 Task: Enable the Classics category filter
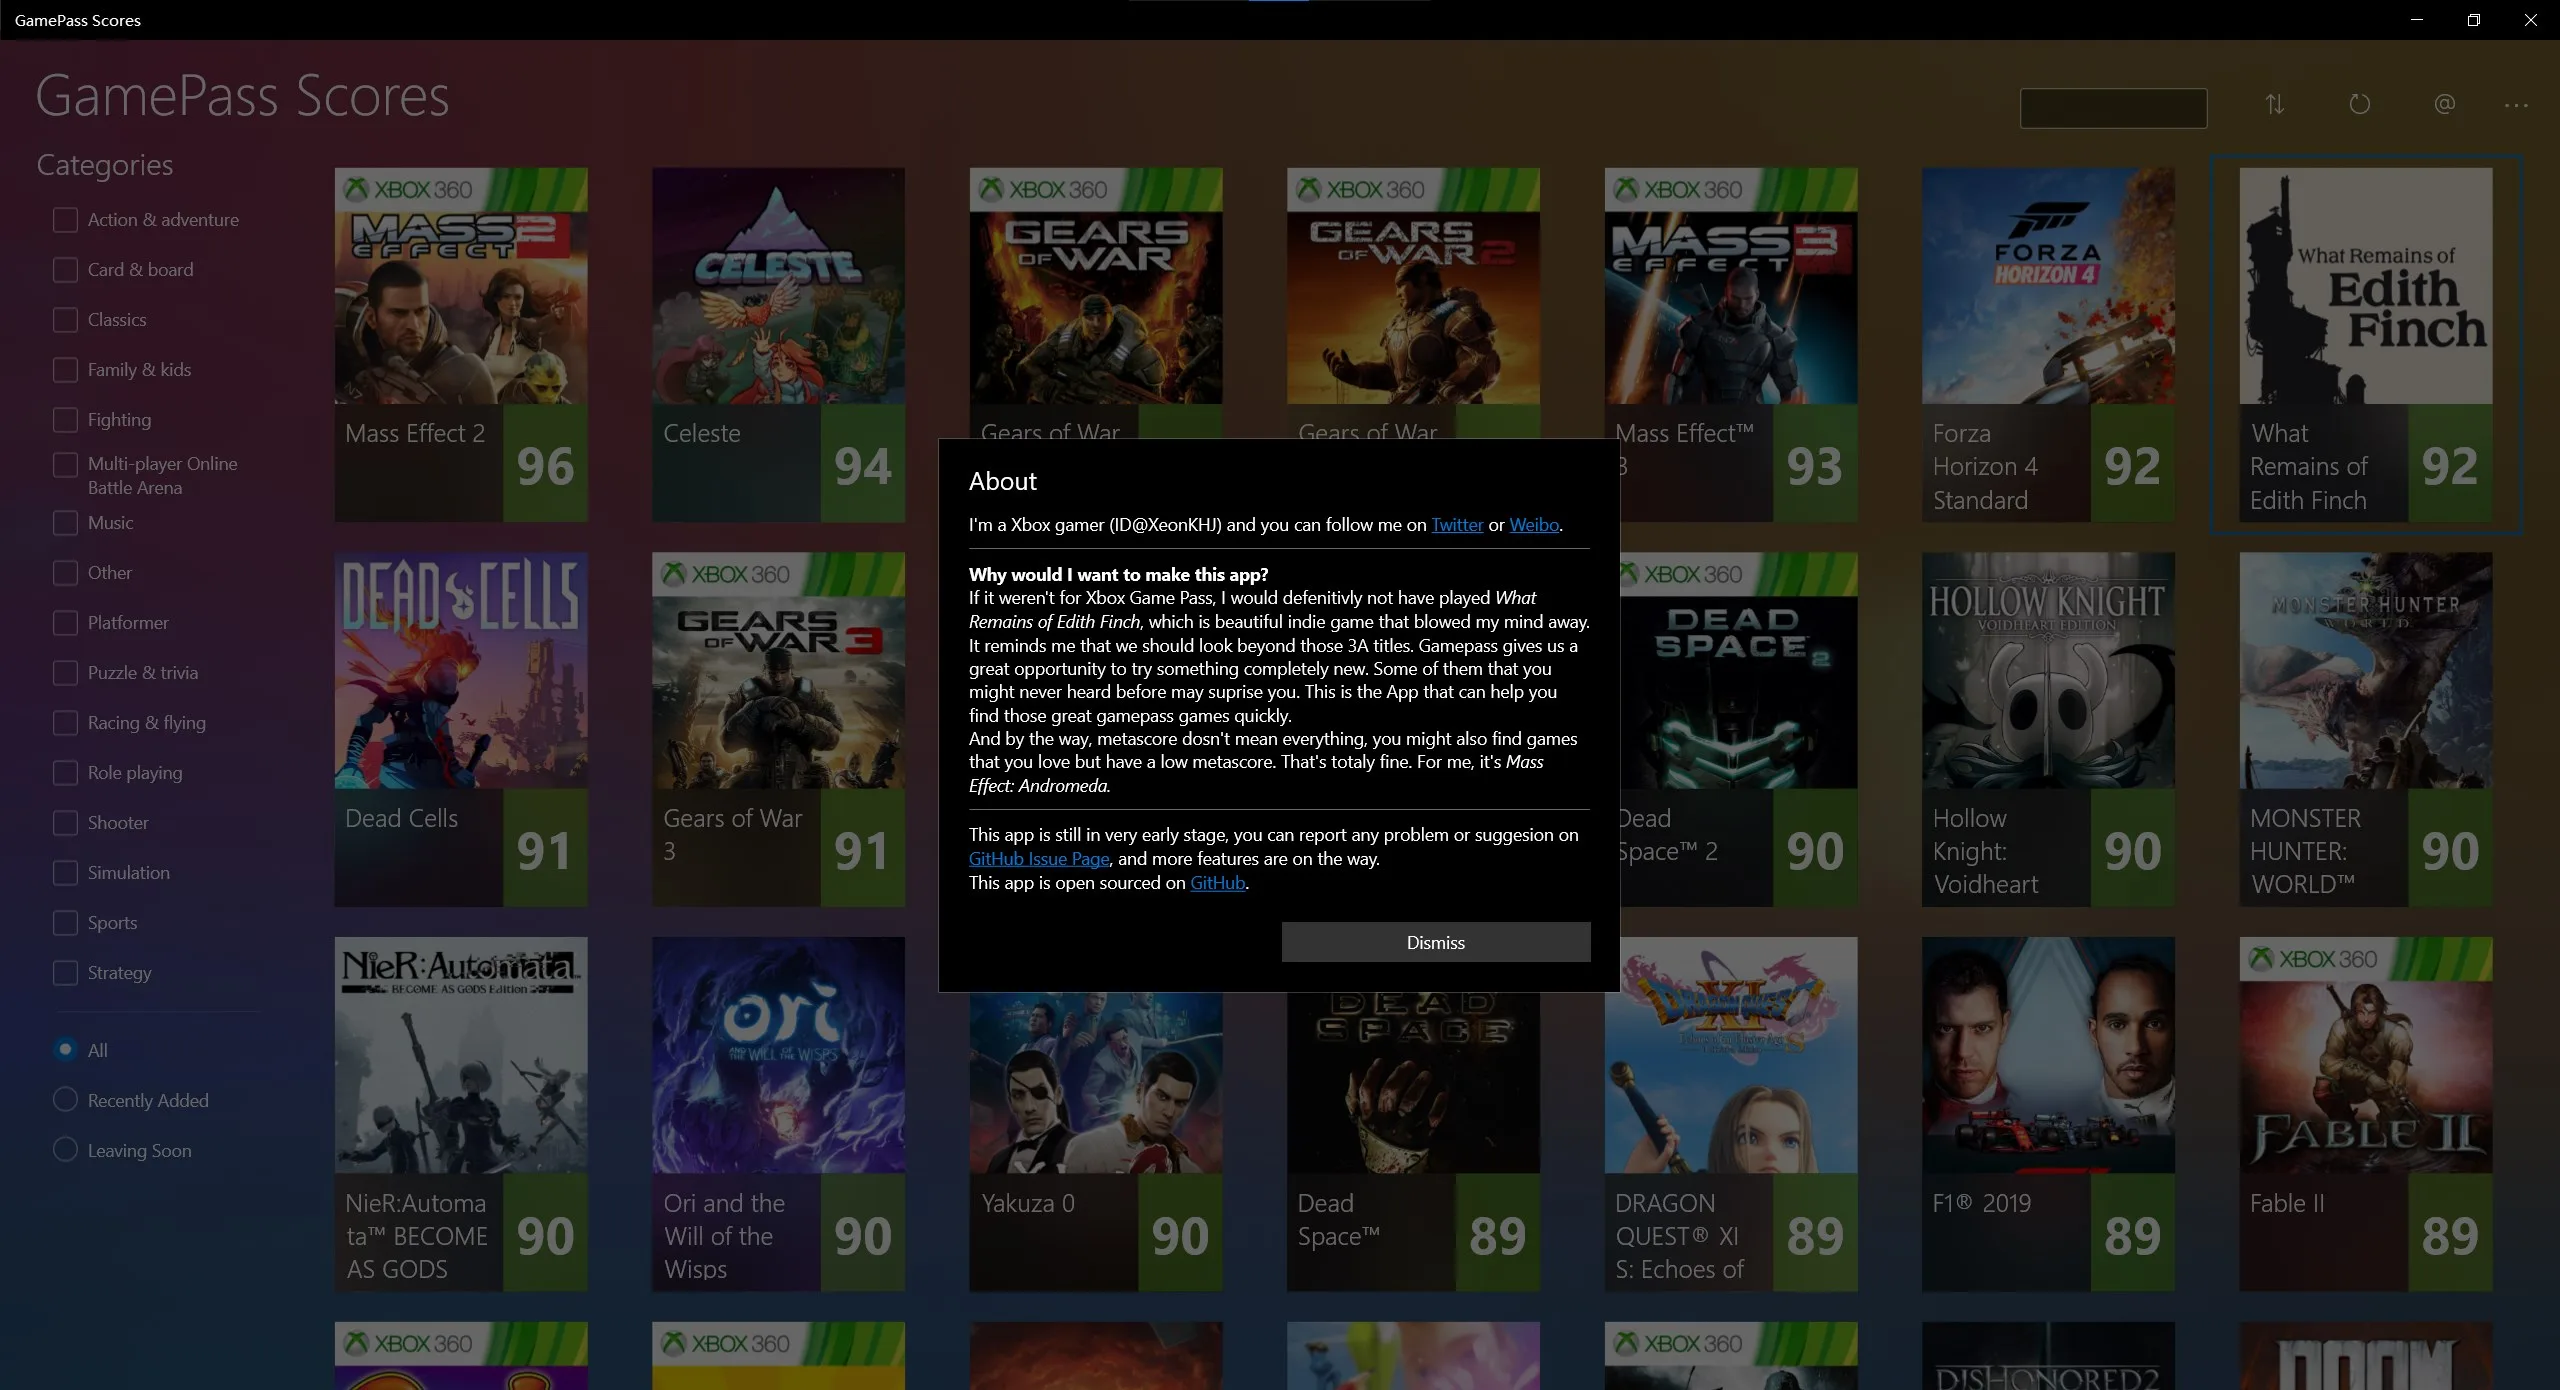(65, 320)
